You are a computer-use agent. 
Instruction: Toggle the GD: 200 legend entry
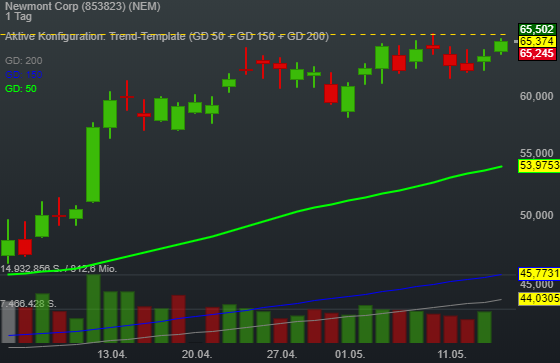(24, 60)
